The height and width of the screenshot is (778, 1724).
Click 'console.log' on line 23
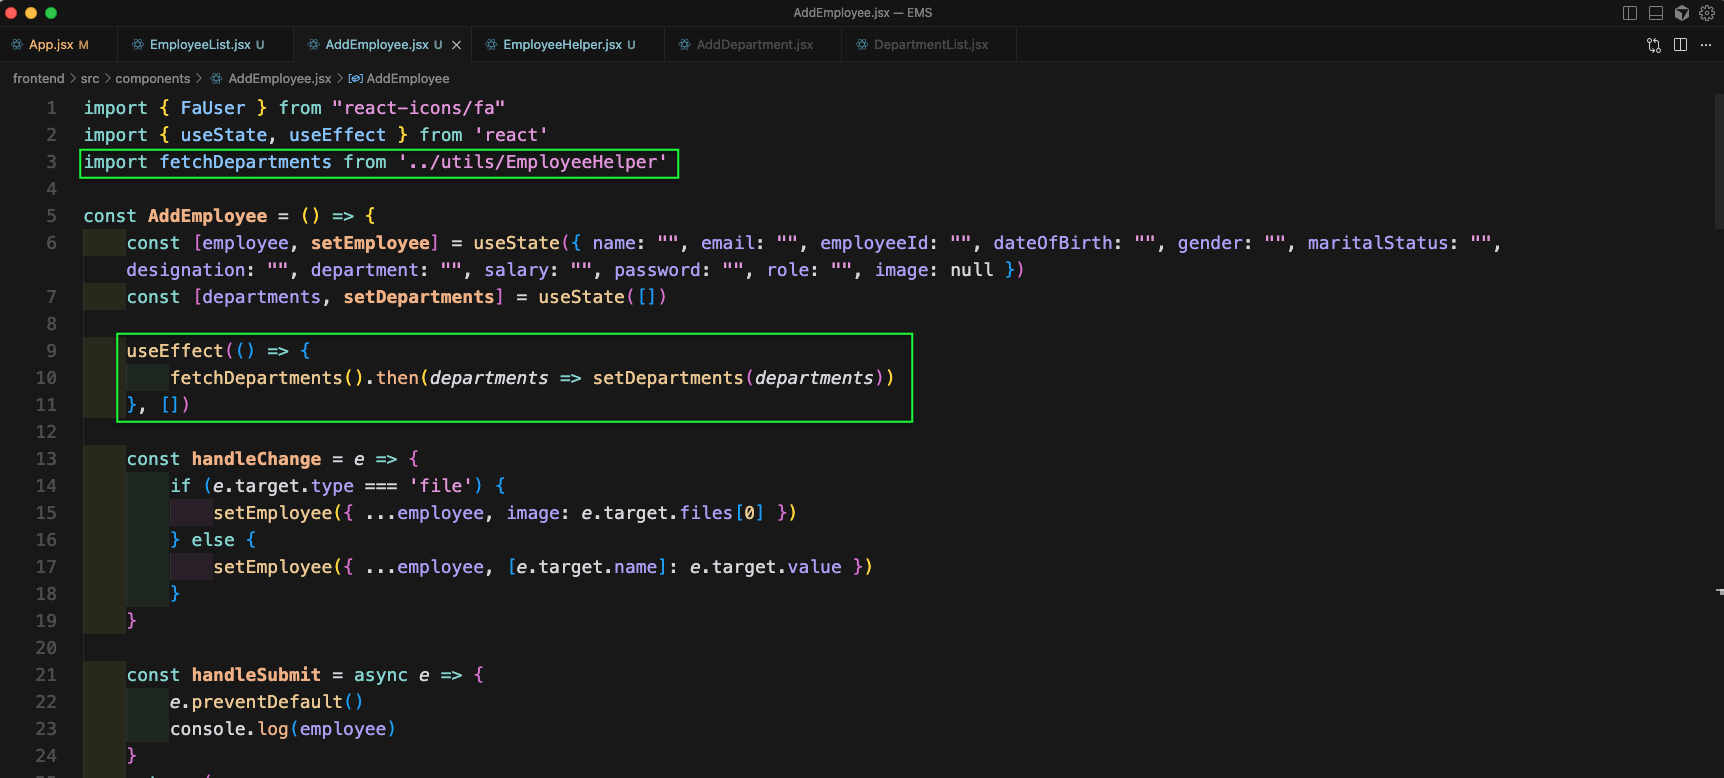click(x=229, y=729)
